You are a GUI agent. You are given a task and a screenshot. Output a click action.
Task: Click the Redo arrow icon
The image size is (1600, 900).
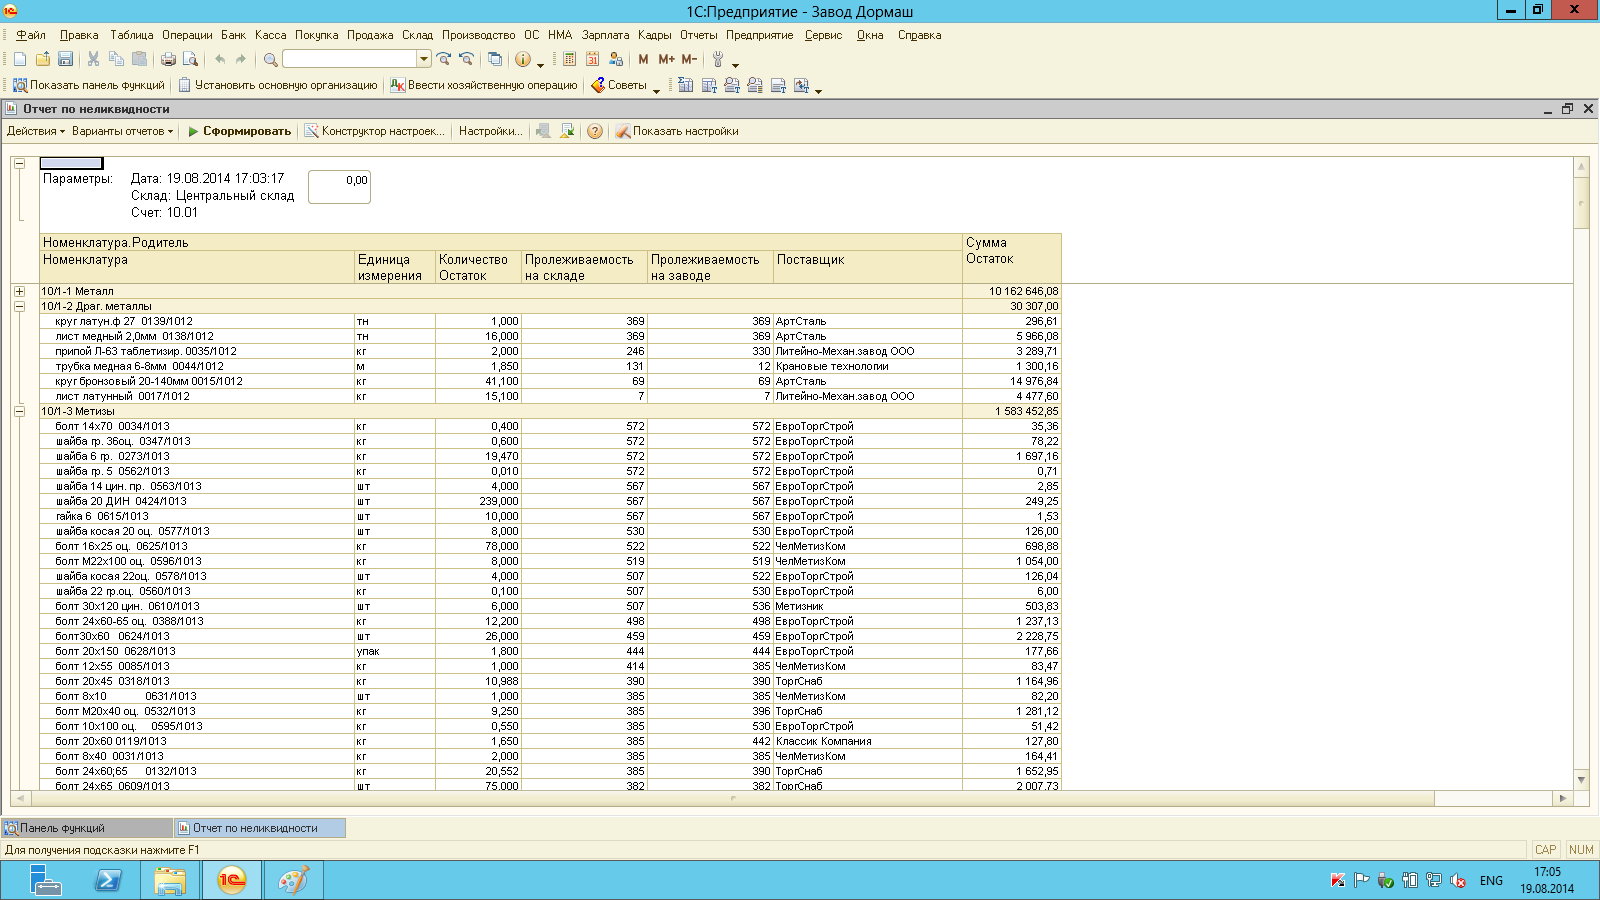241,60
